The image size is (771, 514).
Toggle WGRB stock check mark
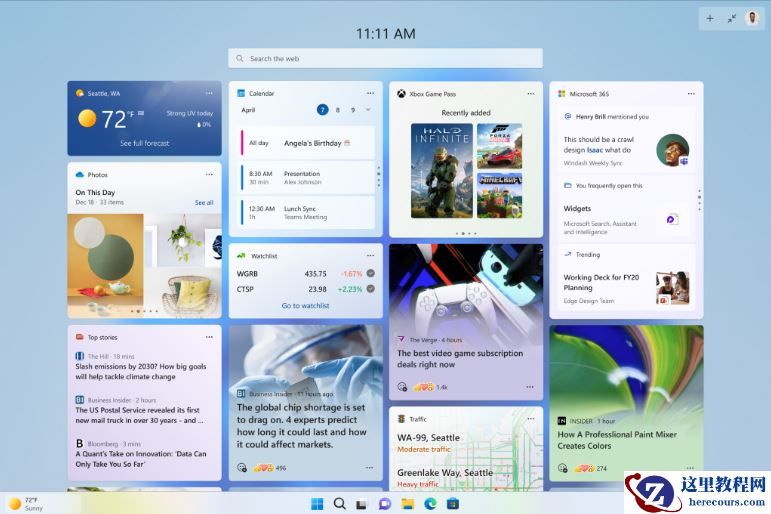[371, 273]
